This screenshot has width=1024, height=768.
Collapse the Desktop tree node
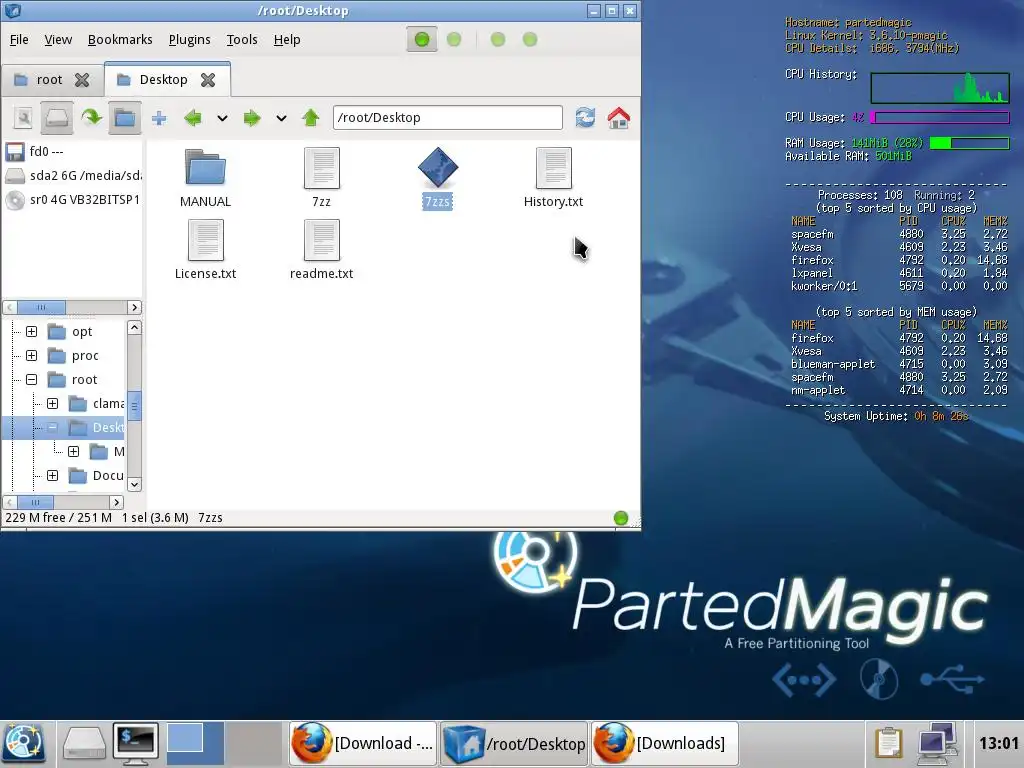[52, 428]
